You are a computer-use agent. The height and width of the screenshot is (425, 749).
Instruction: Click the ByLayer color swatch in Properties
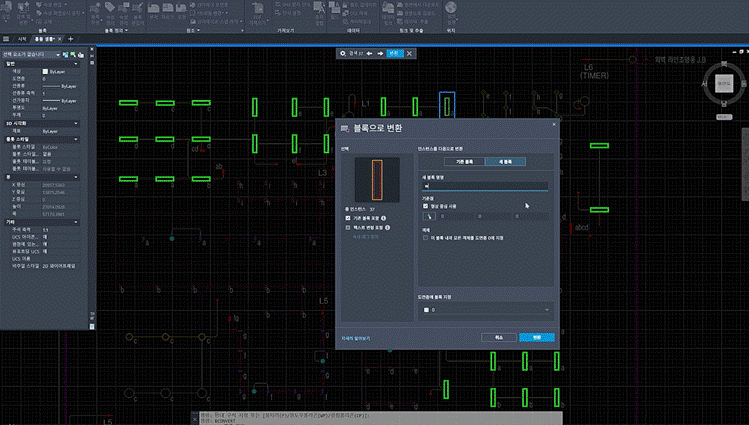click(45, 72)
